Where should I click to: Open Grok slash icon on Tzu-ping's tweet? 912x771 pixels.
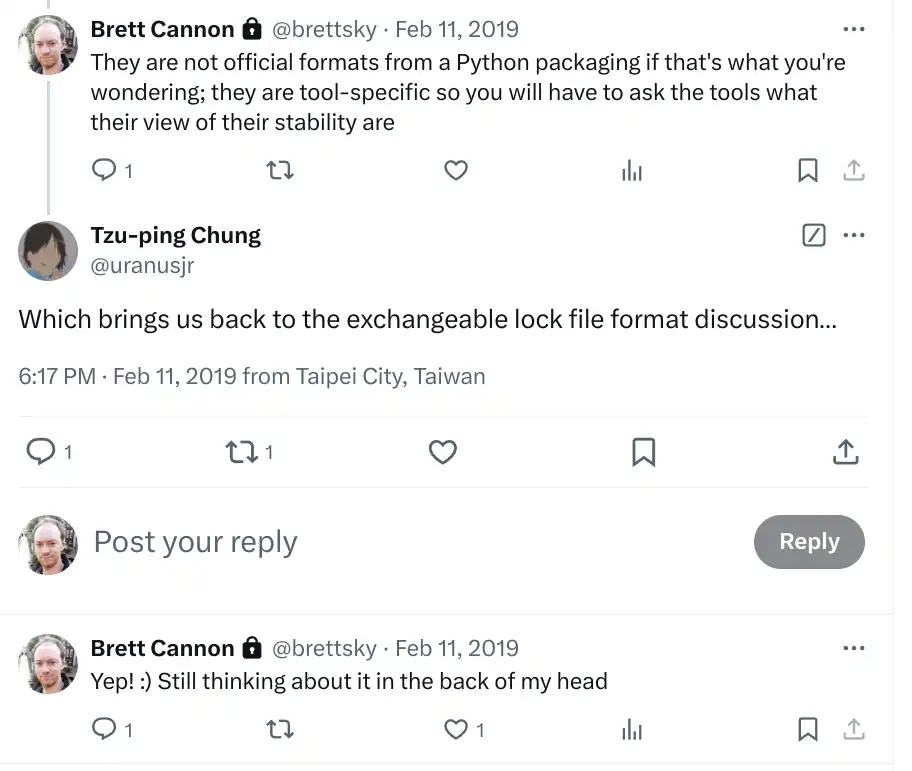814,236
